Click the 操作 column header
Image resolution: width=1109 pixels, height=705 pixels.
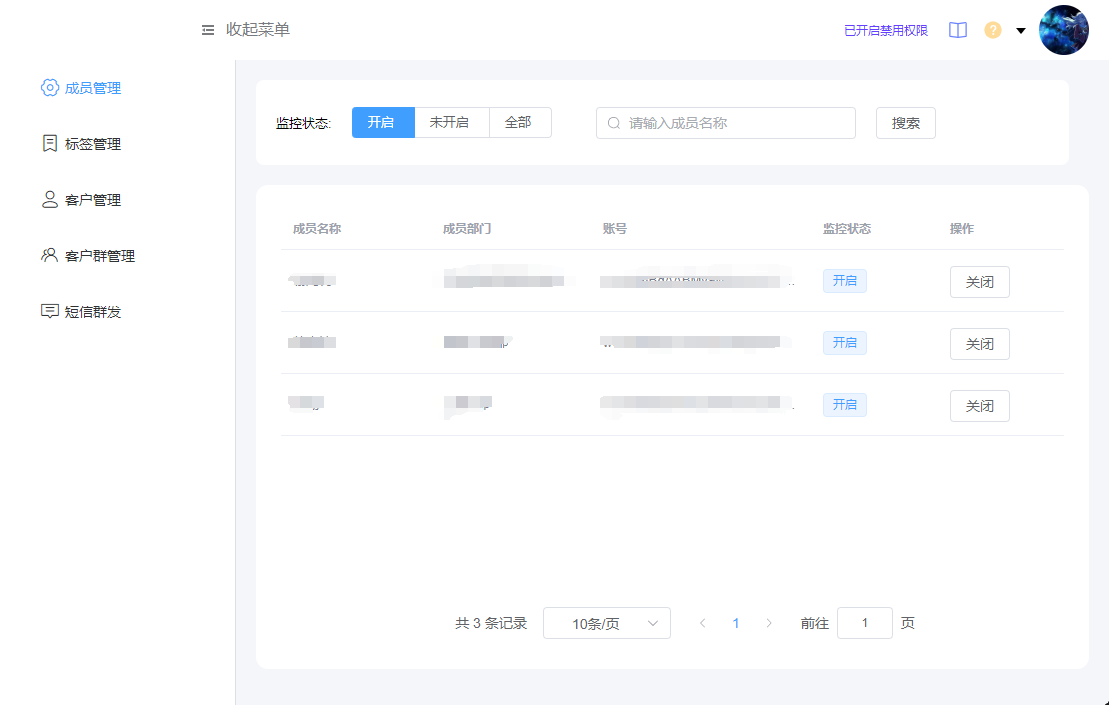(962, 228)
